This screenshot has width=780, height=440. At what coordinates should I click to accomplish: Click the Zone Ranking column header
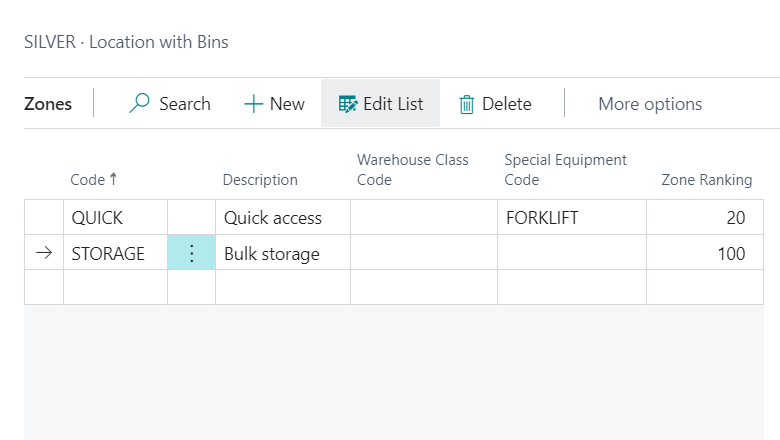(706, 180)
